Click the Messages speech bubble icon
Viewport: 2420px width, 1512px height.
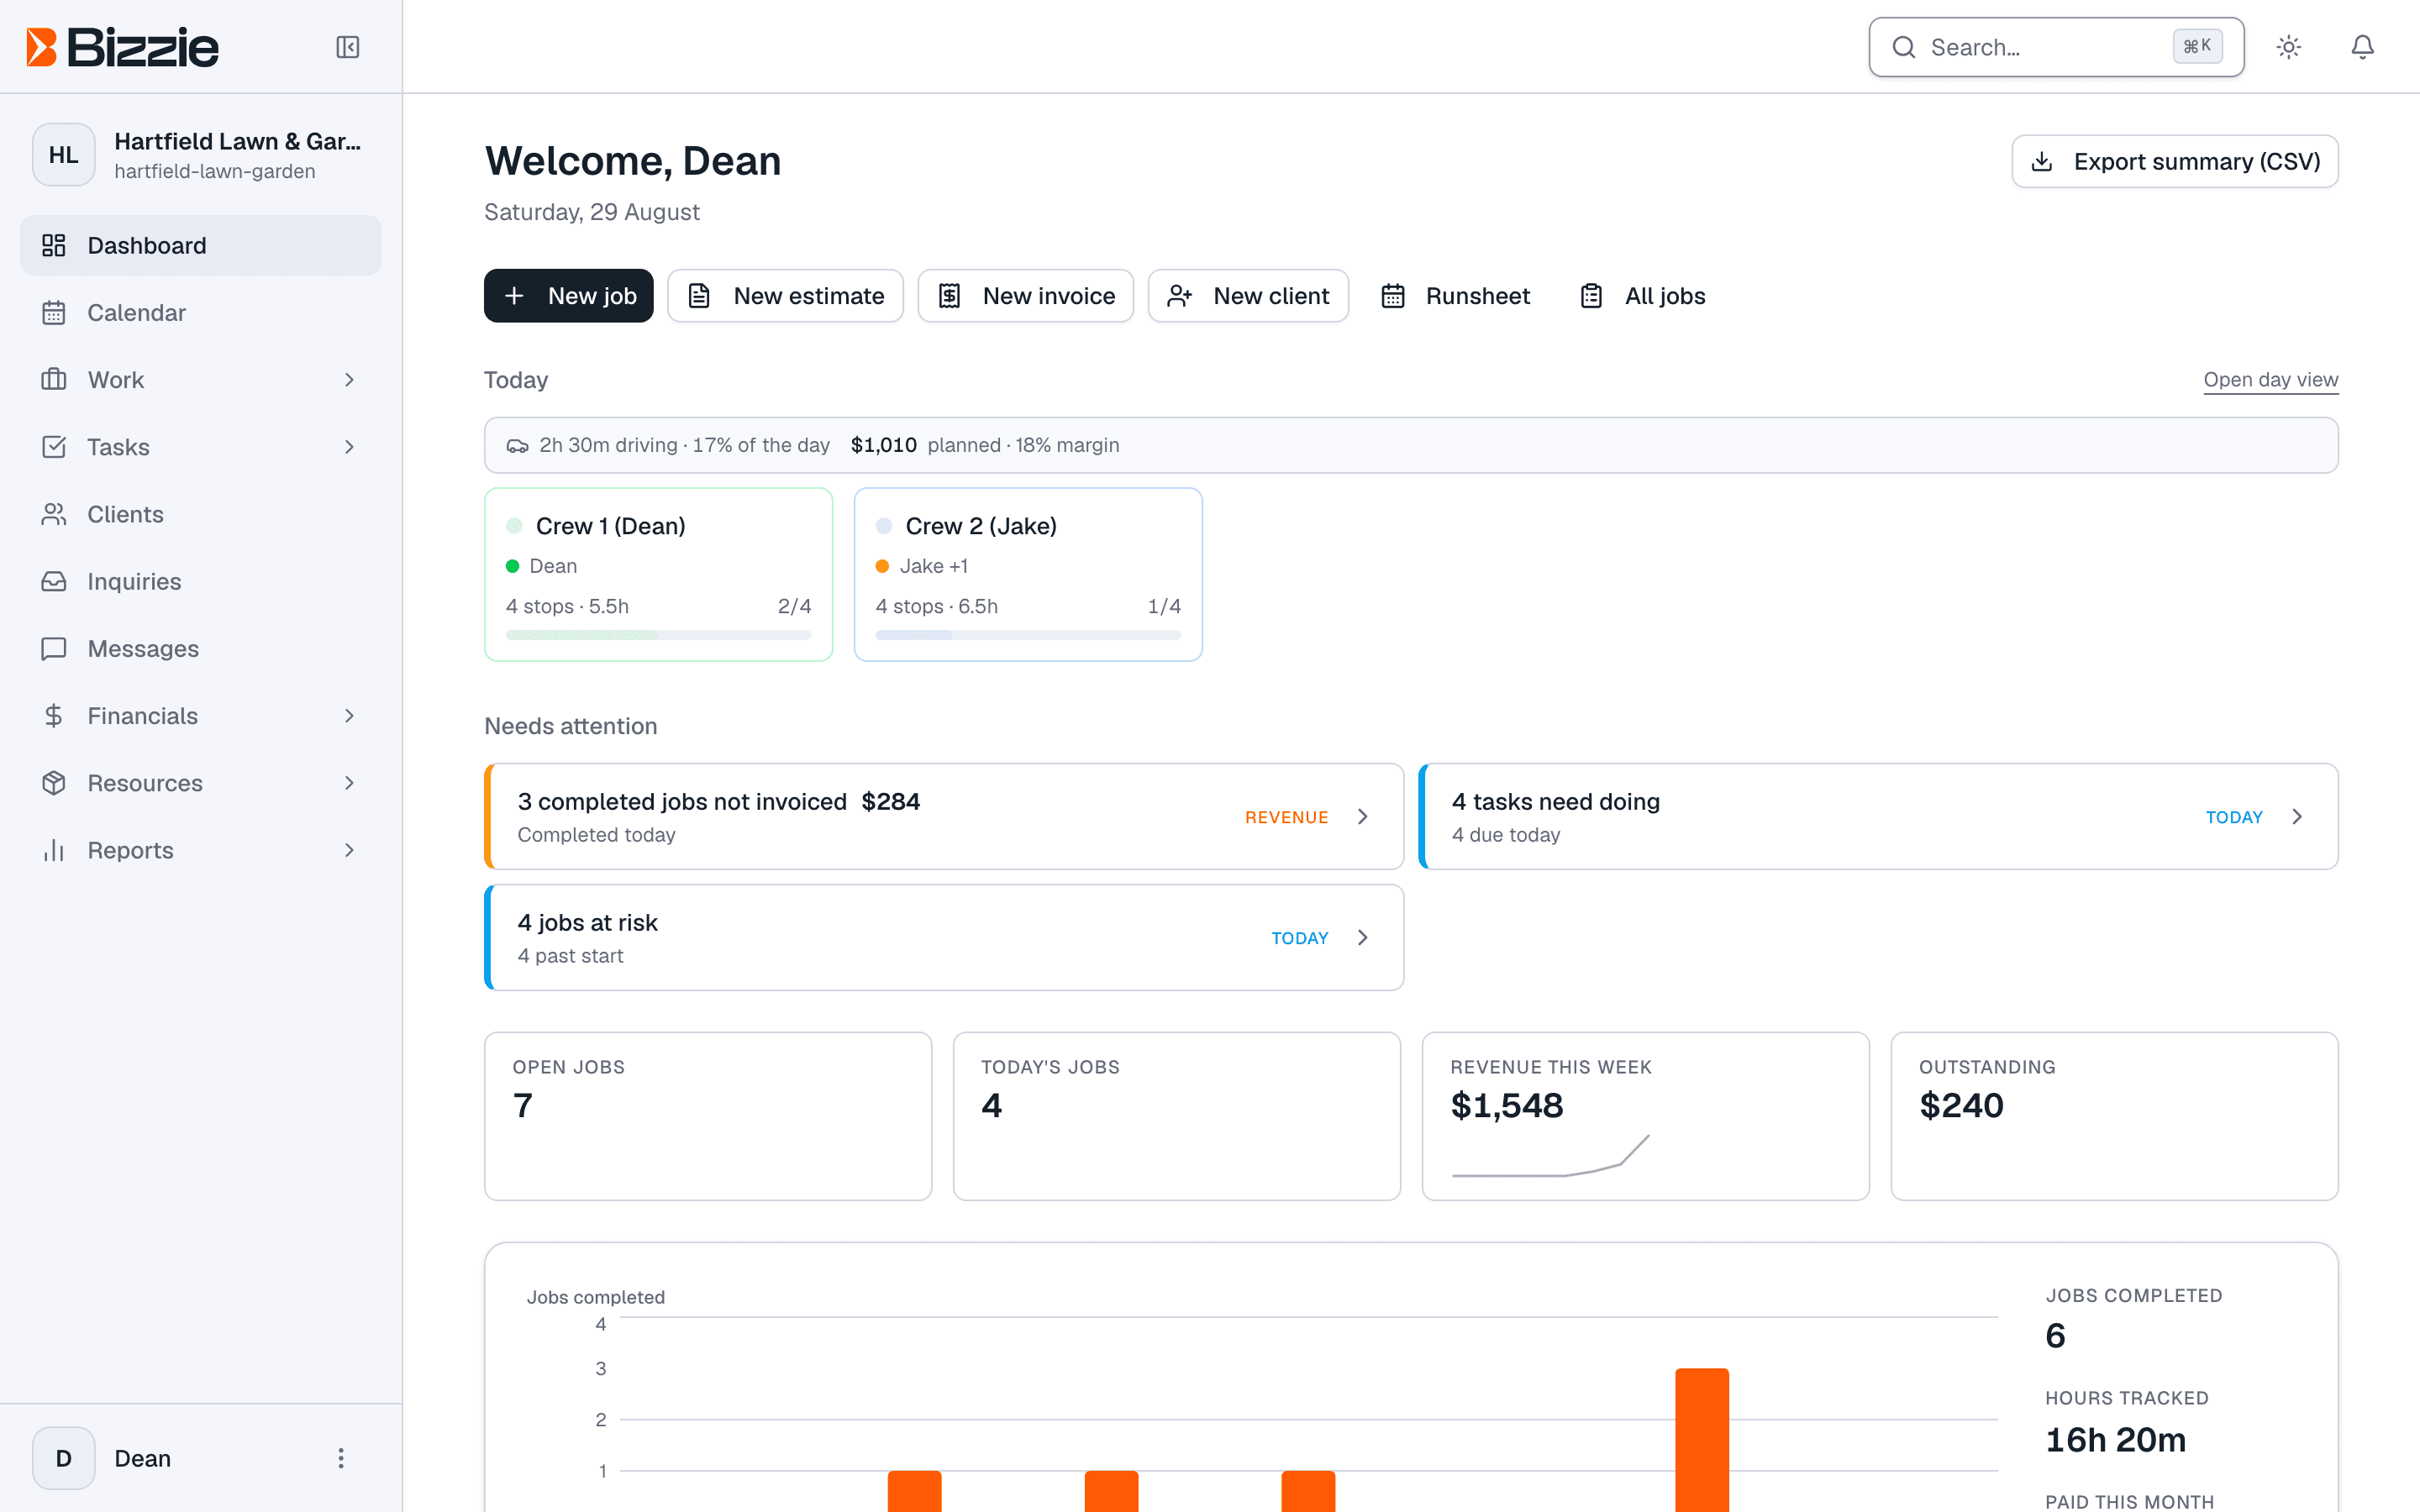click(54, 648)
